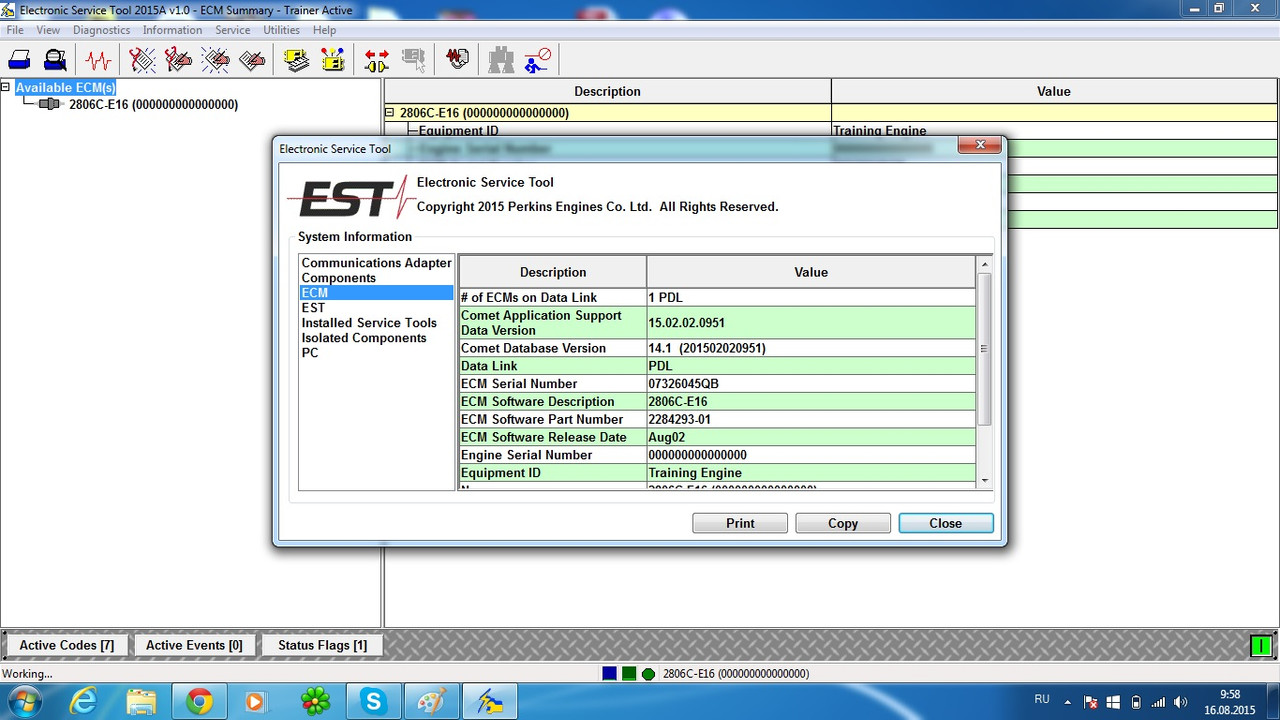Screen dimensions: 1280x720
Task: Click the green circle status bar indicator
Action: click(x=648, y=674)
